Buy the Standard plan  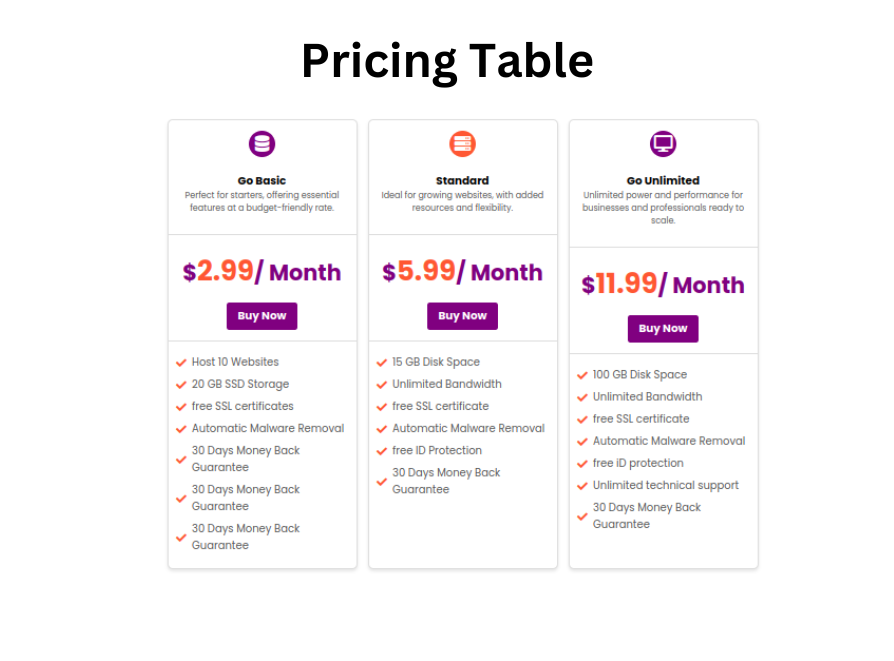(462, 316)
